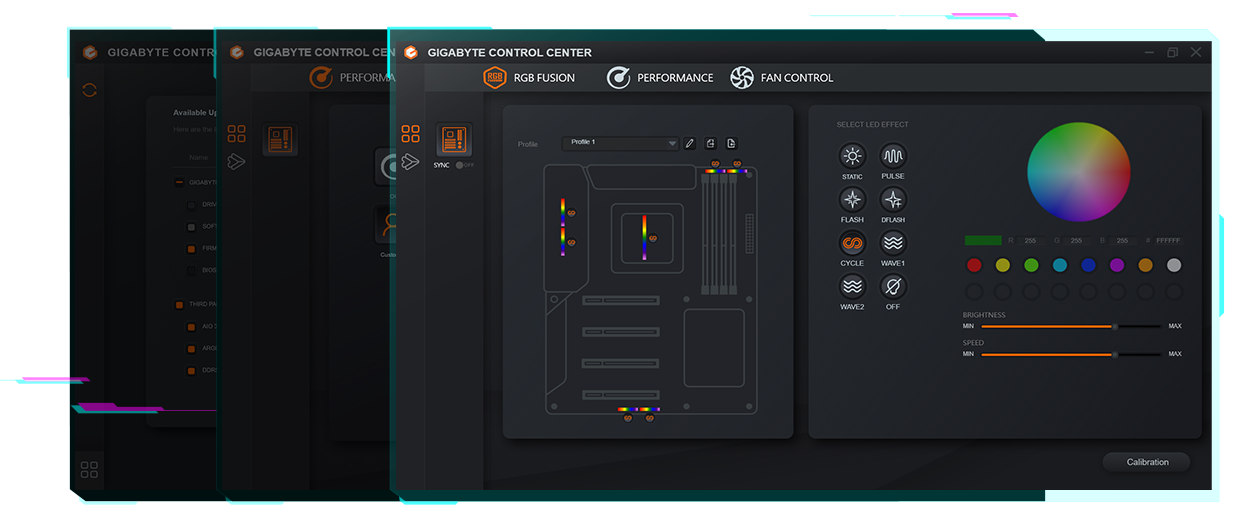Restore down the front window

click(1172, 52)
